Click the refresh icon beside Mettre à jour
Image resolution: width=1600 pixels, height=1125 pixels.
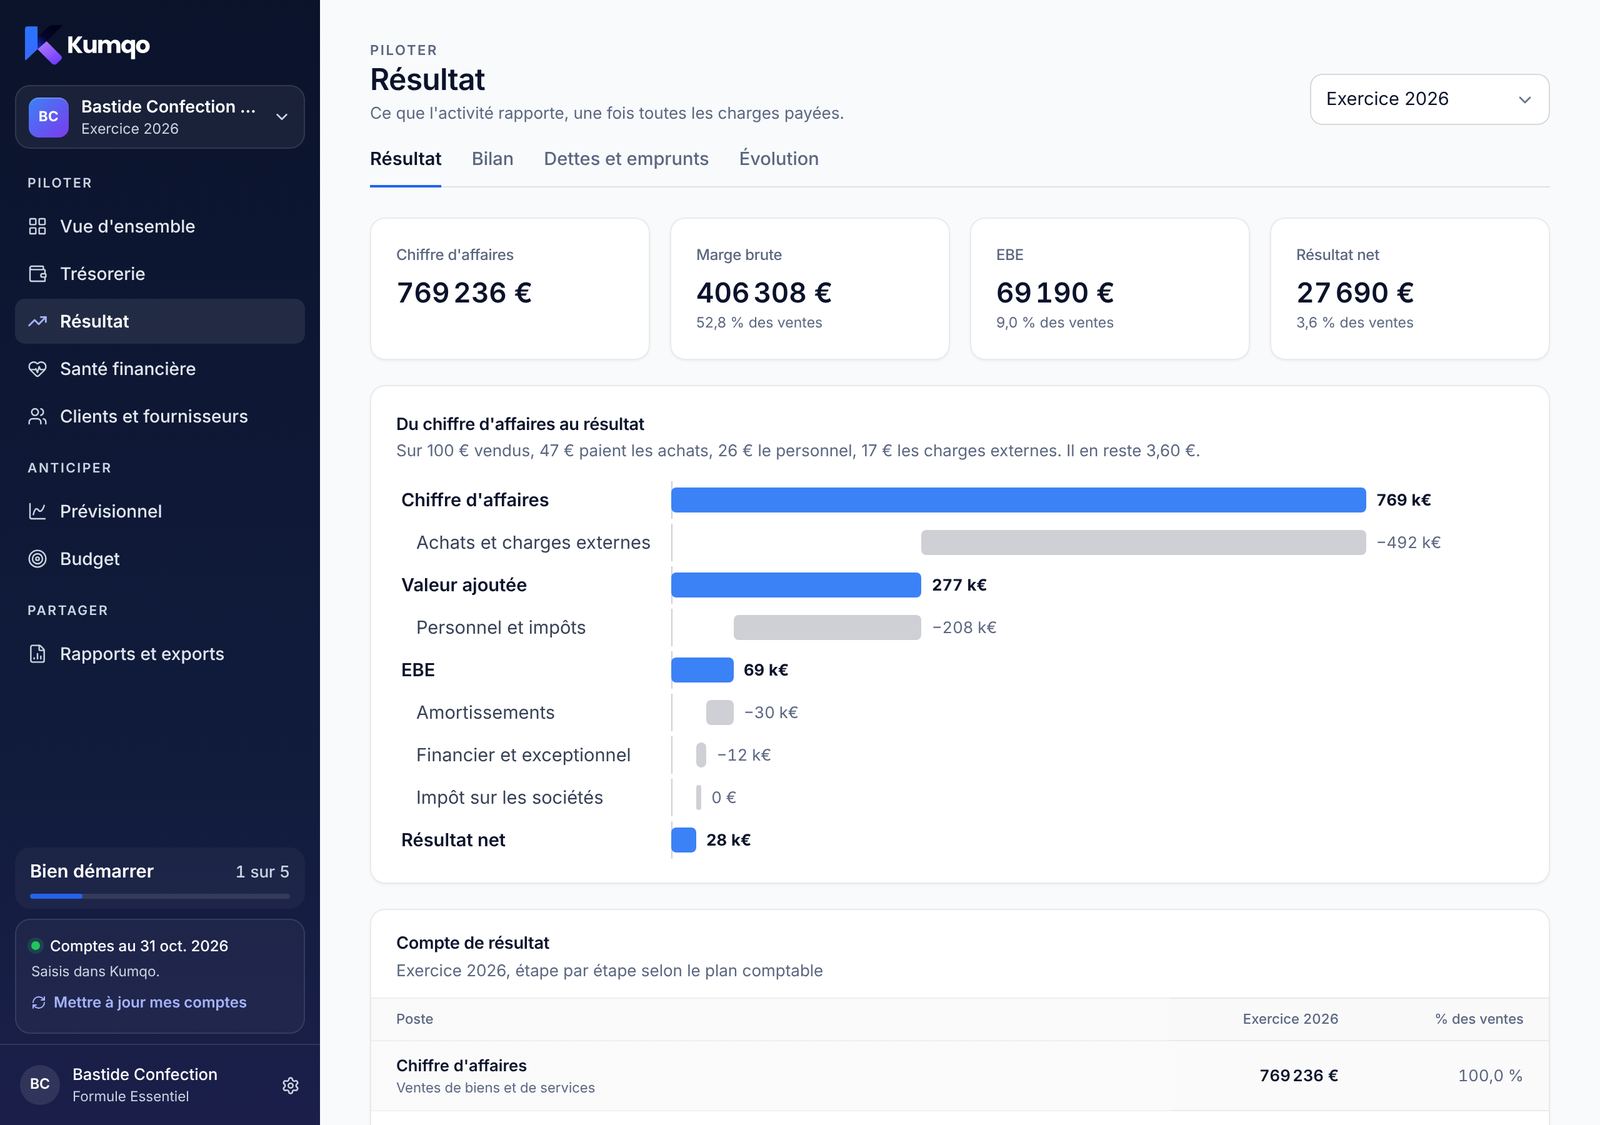tap(39, 1002)
